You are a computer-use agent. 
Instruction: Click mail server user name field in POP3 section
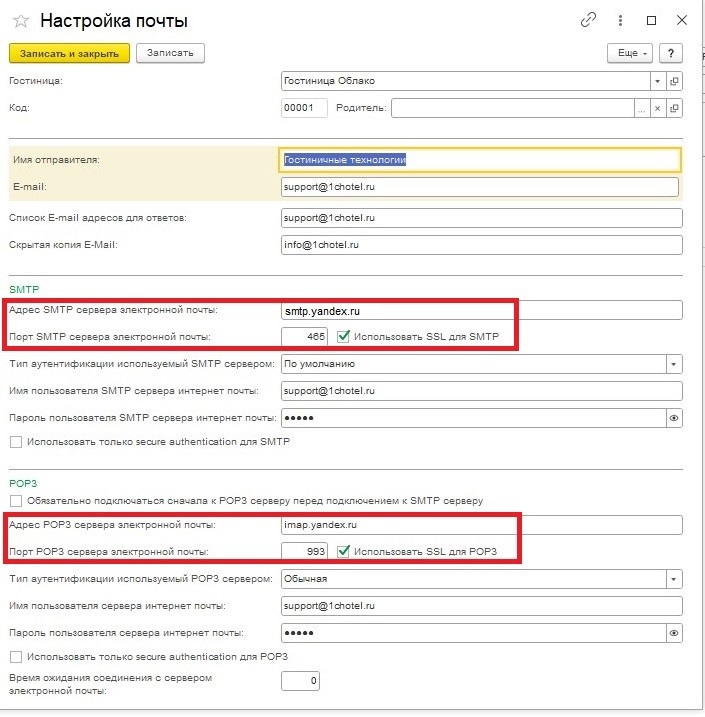481,606
